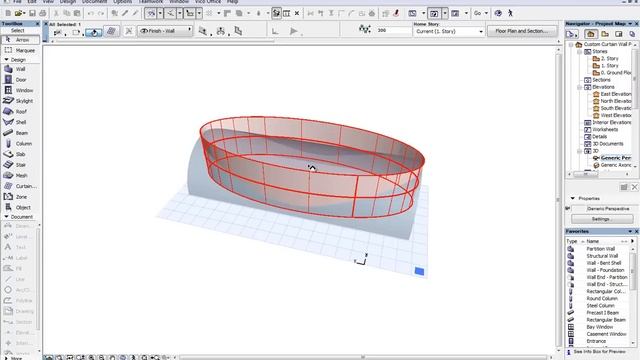The width and height of the screenshot is (640, 360).
Task: Collapse the Elevations tree node
Action: tap(580, 87)
